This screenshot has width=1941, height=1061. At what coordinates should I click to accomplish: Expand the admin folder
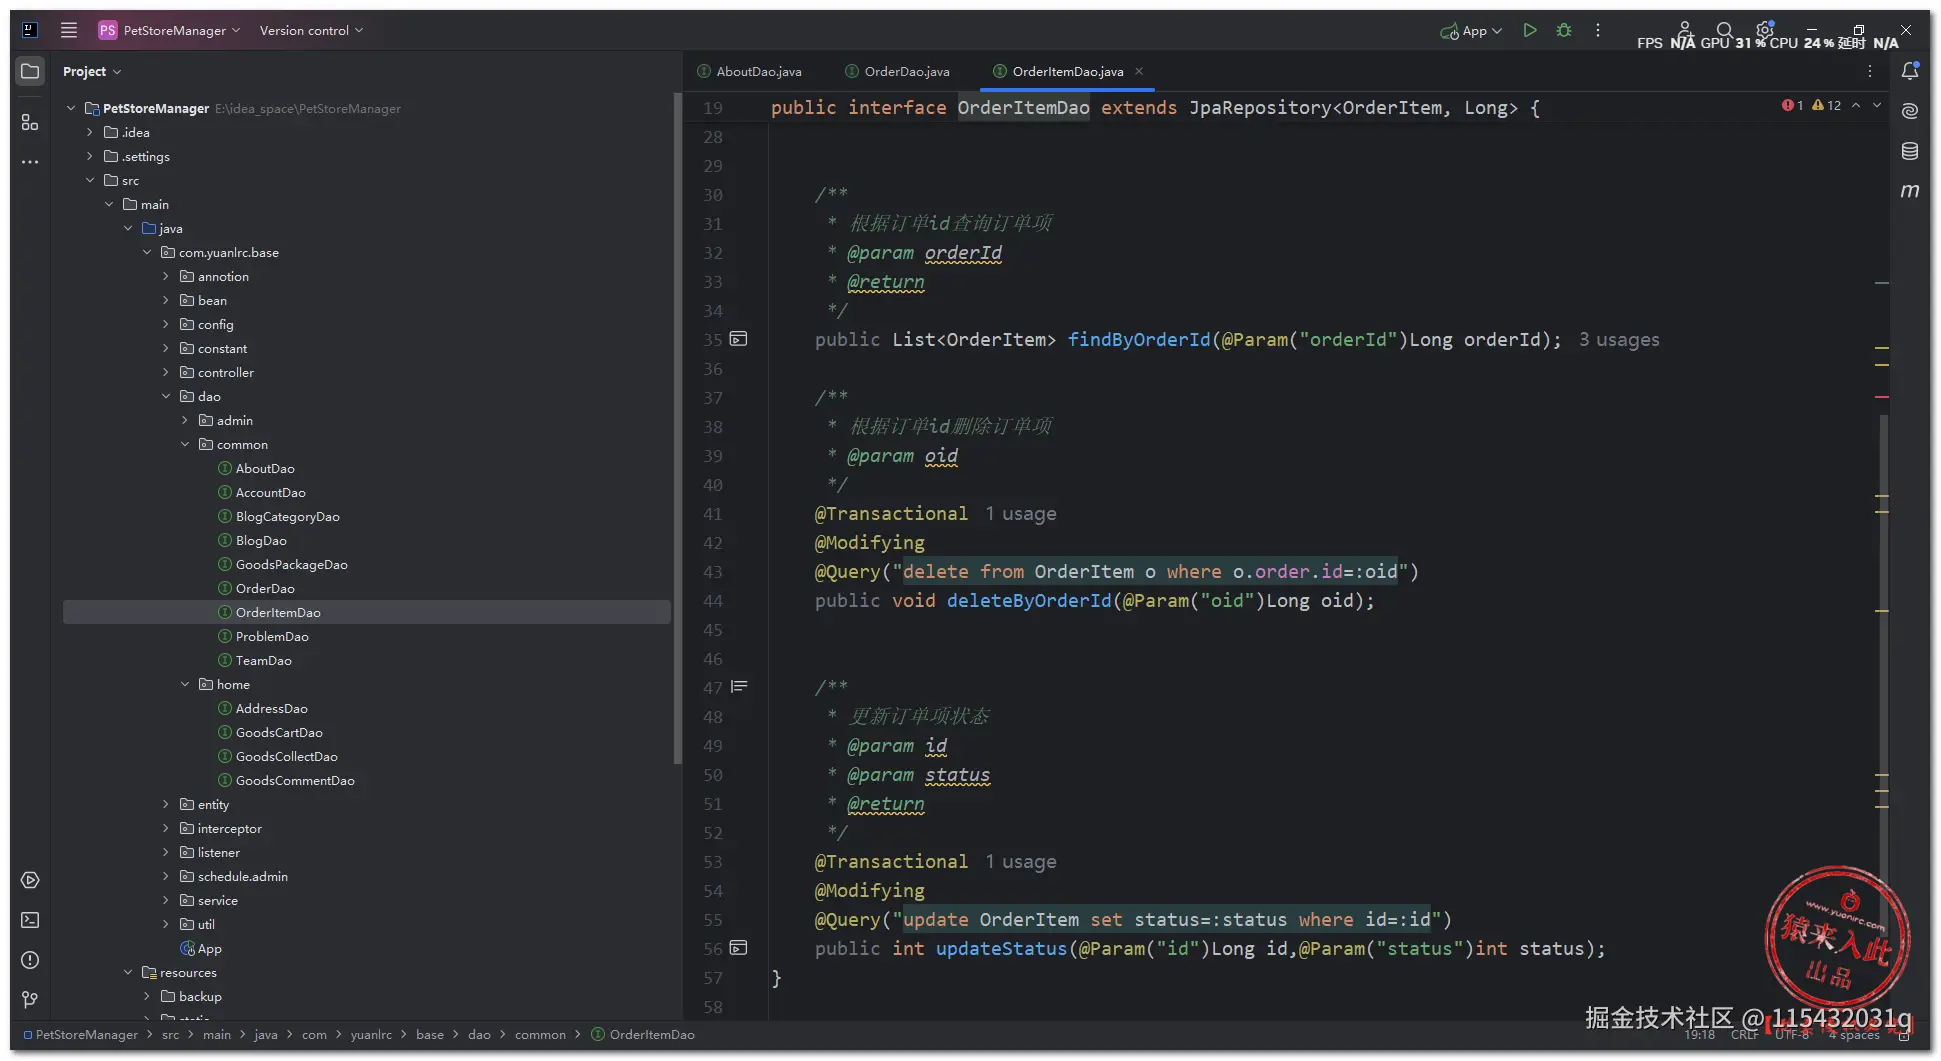185,420
